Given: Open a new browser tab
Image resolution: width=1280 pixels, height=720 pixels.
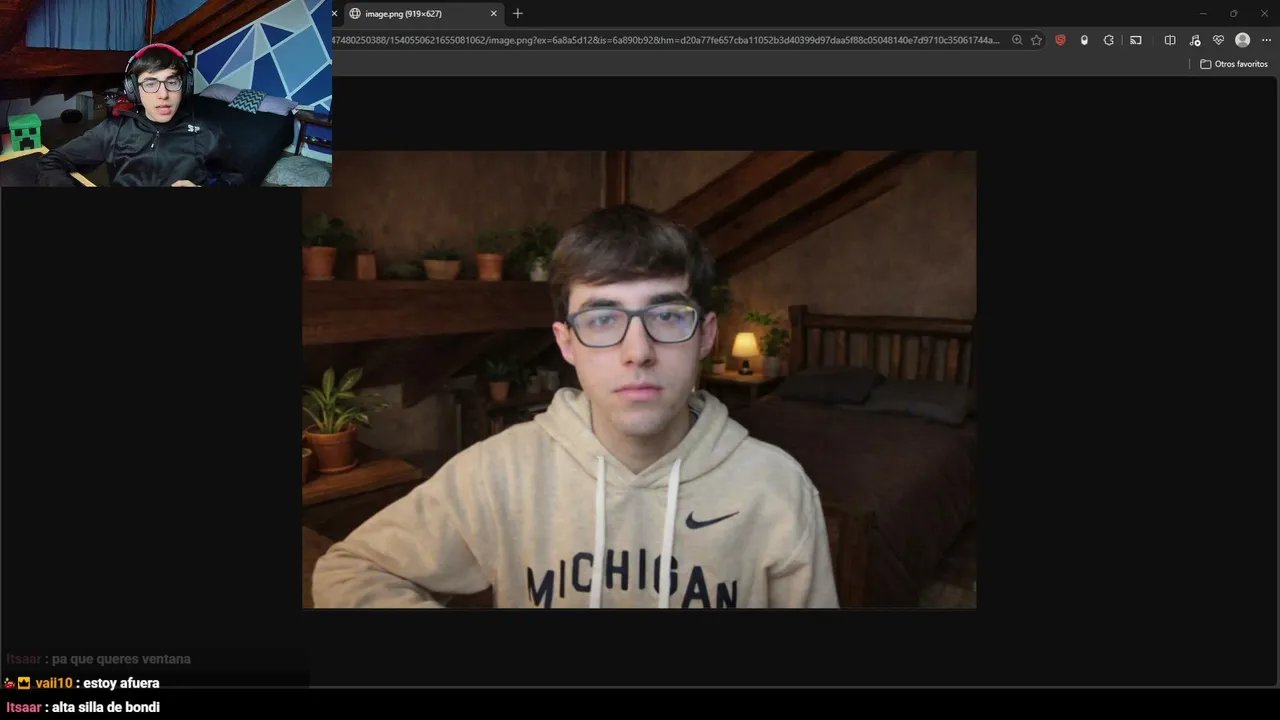Looking at the screenshot, I should tap(518, 14).
